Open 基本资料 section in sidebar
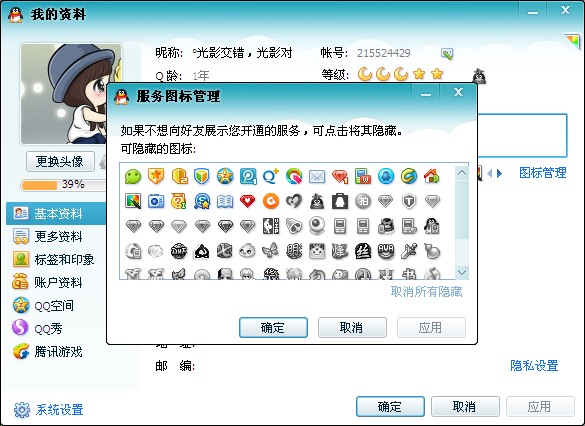Image resolution: width=585 pixels, height=426 pixels. pos(56,213)
